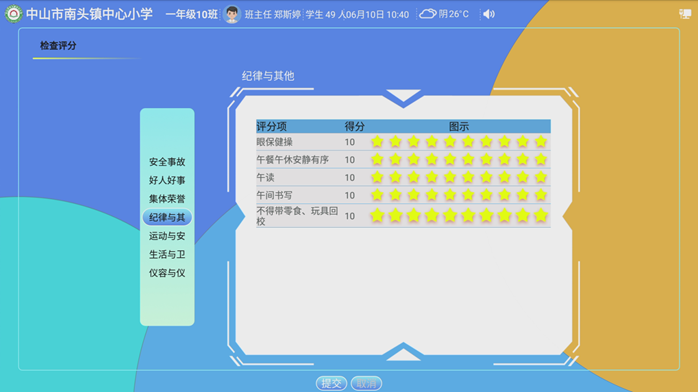Switch to 集体荣誉 category
Image resolution: width=698 pixels, height=392 pixels.
(167, 199)
